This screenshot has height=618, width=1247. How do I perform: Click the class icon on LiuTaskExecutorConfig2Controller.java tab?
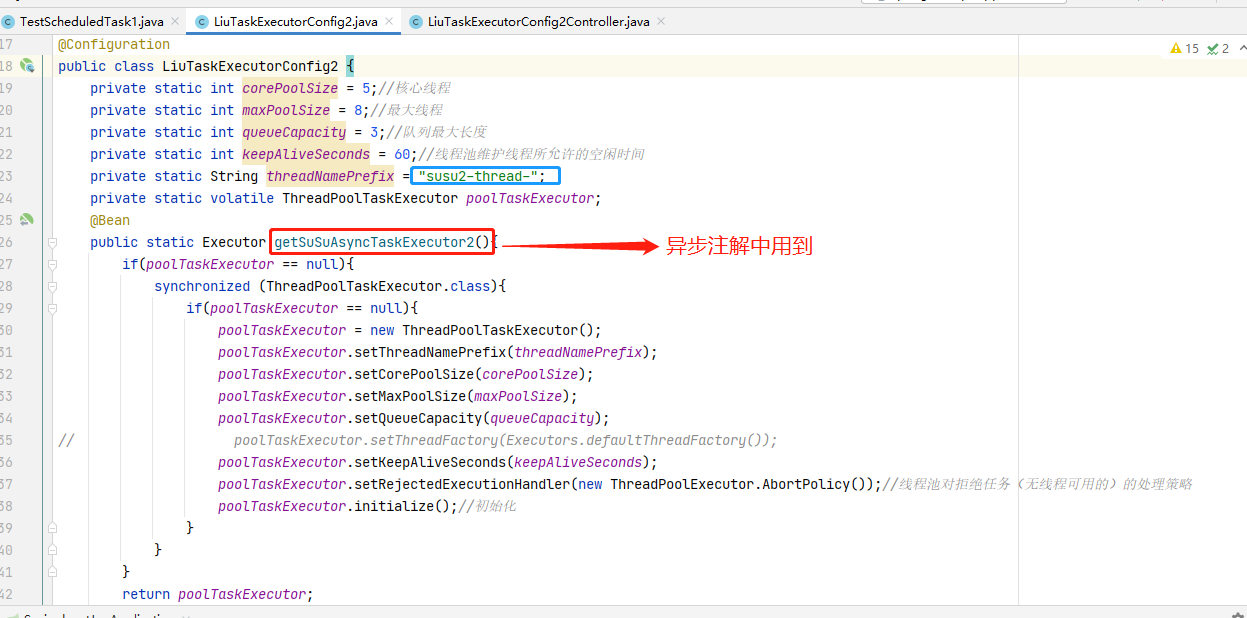[415, 19]
